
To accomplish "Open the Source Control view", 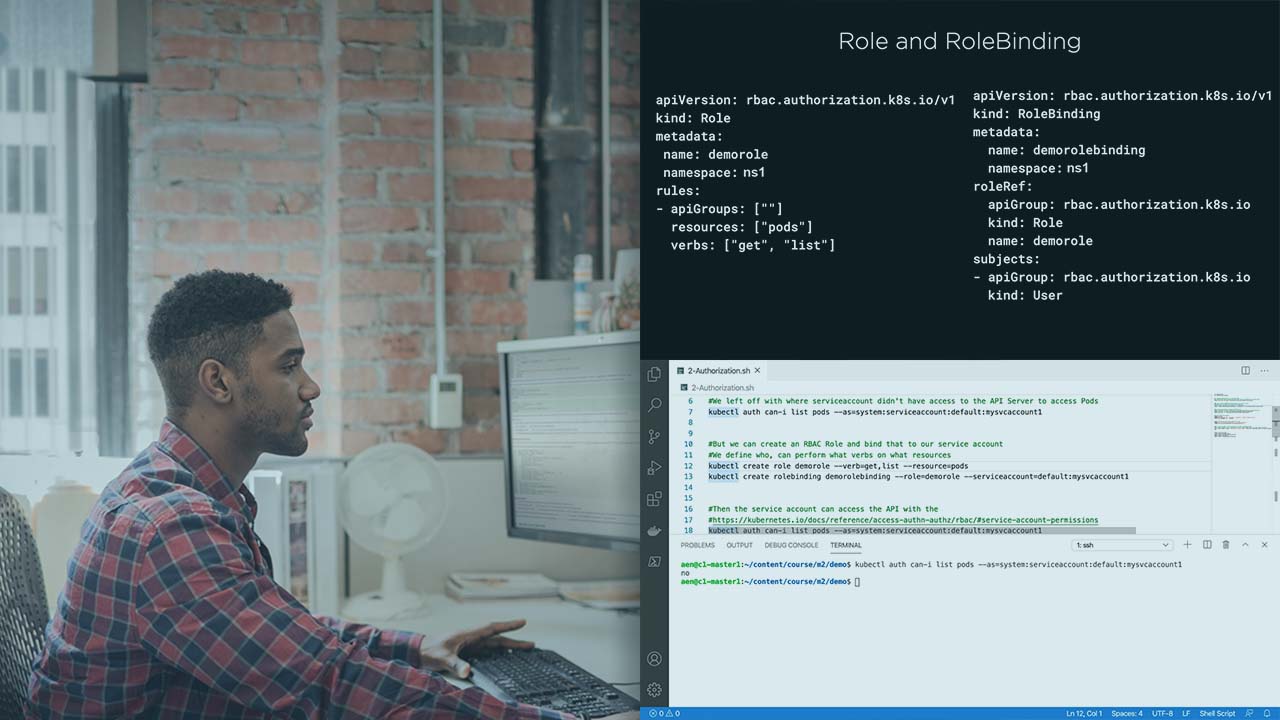I will point(654,436).
